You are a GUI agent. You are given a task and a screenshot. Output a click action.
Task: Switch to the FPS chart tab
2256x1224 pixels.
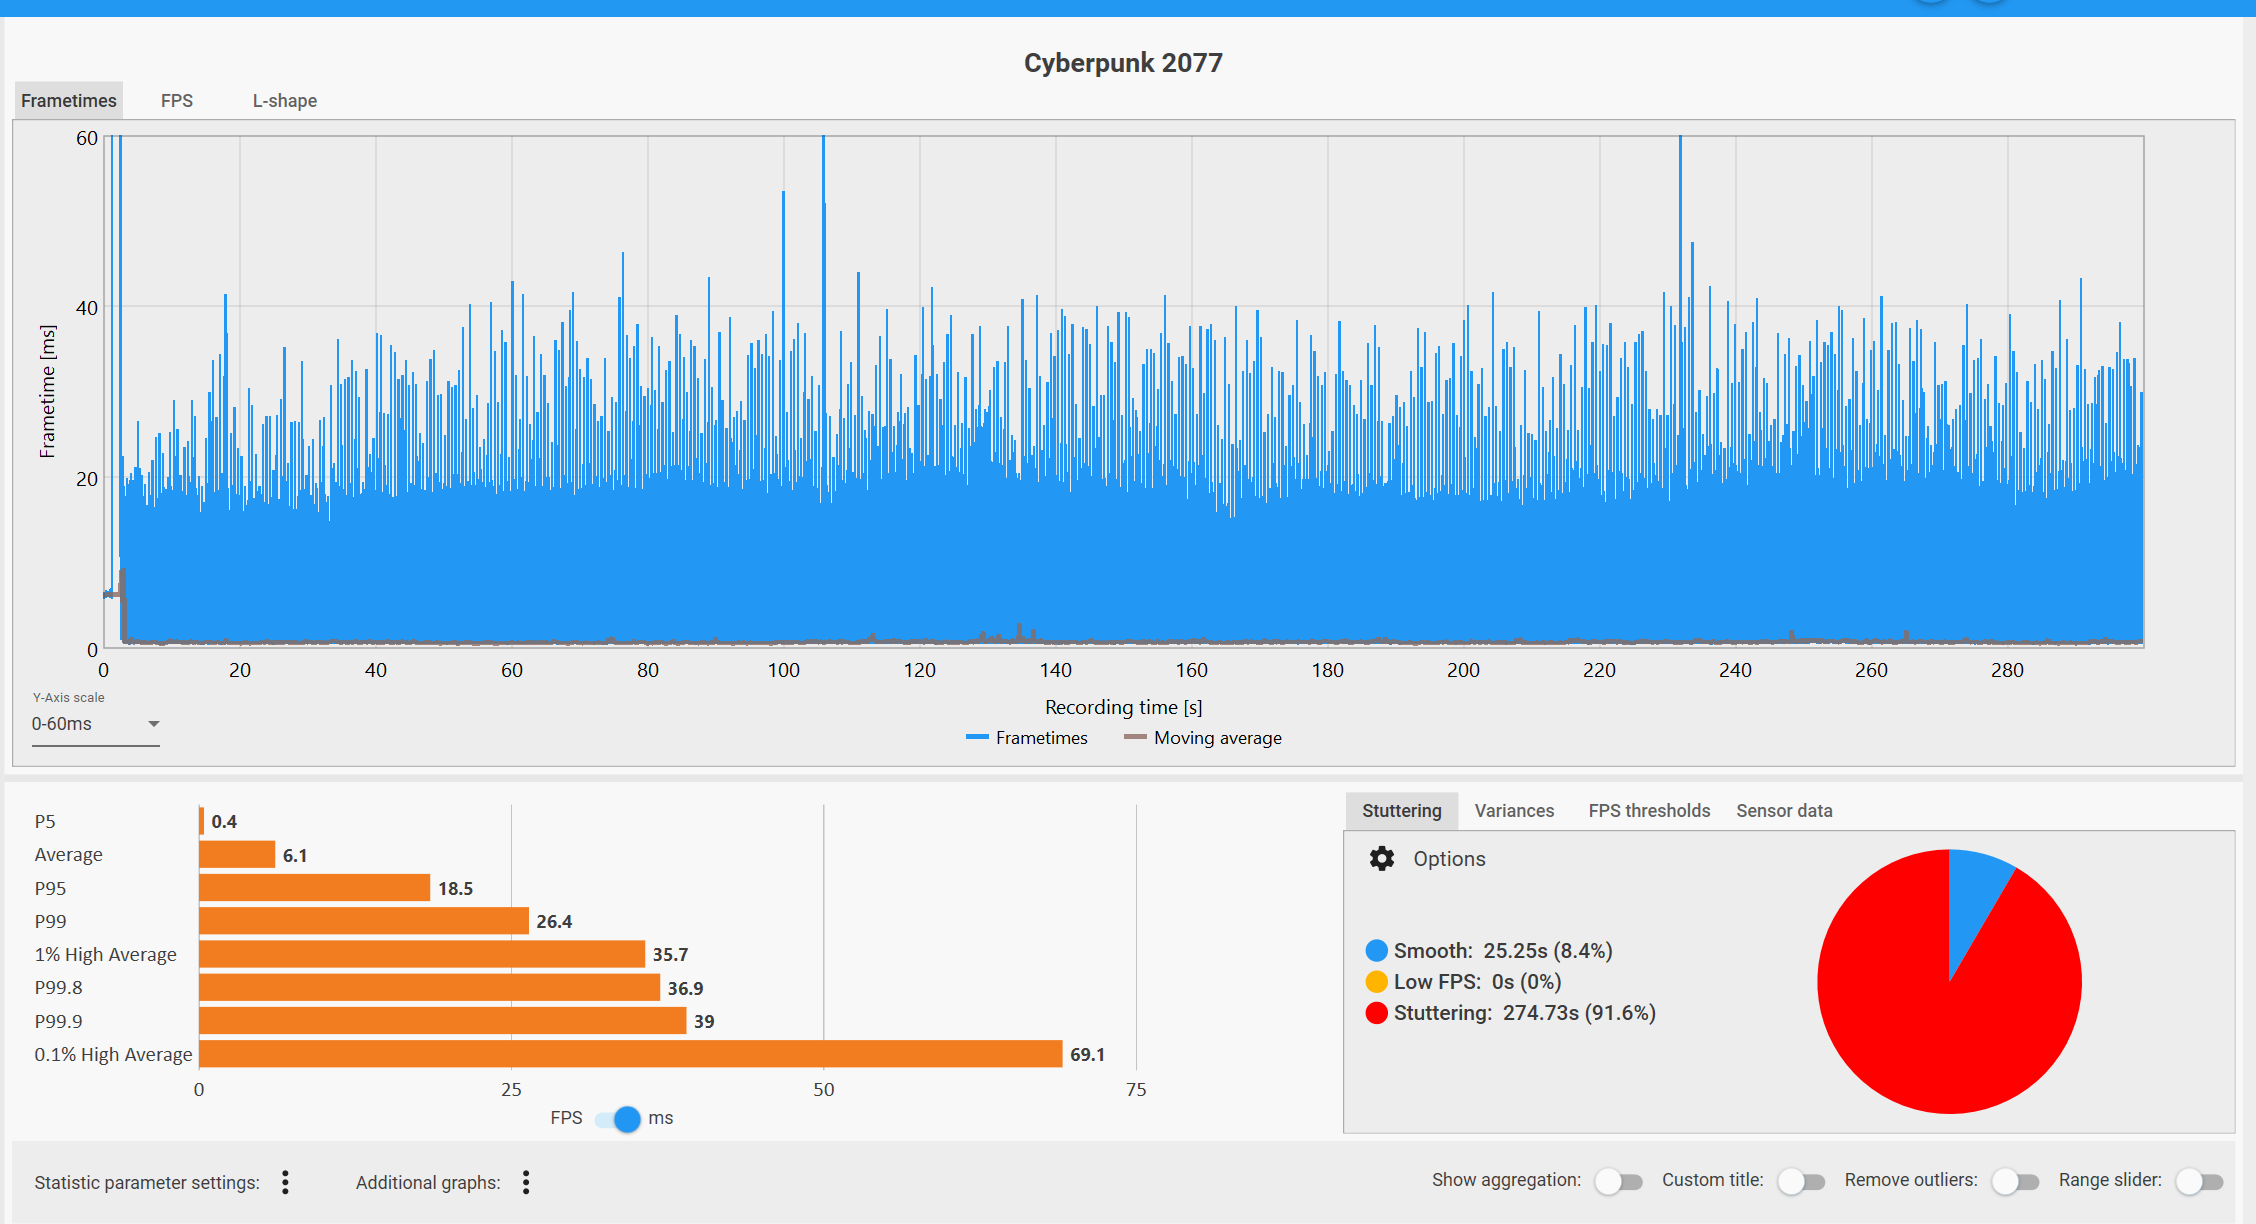tap(177, 101)
